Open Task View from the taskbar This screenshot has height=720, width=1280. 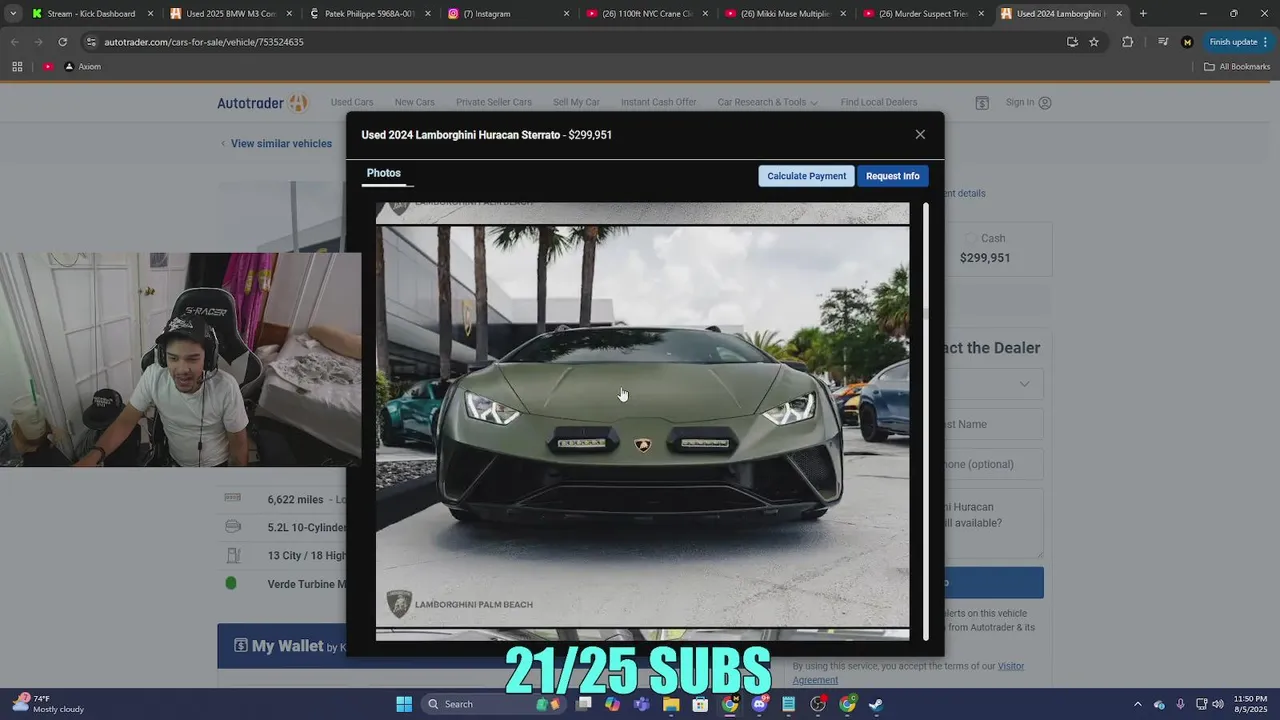point(584,704)
